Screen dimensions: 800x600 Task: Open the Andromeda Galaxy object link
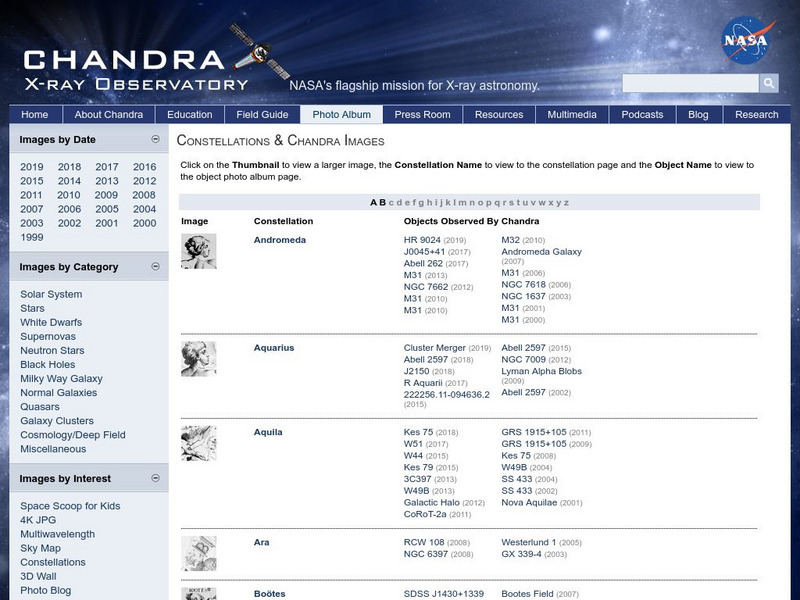[x=541, y=252]
